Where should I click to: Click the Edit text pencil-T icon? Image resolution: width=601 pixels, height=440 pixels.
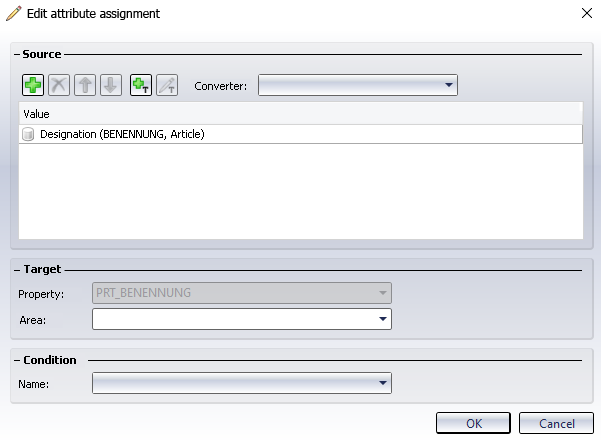[167, 85]
